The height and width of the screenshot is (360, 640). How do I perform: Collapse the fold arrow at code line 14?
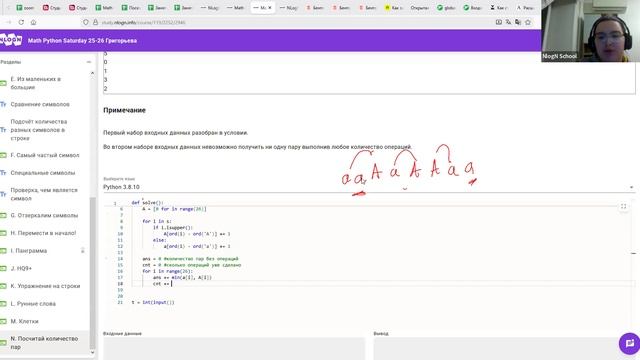click(x=107, y=258)
